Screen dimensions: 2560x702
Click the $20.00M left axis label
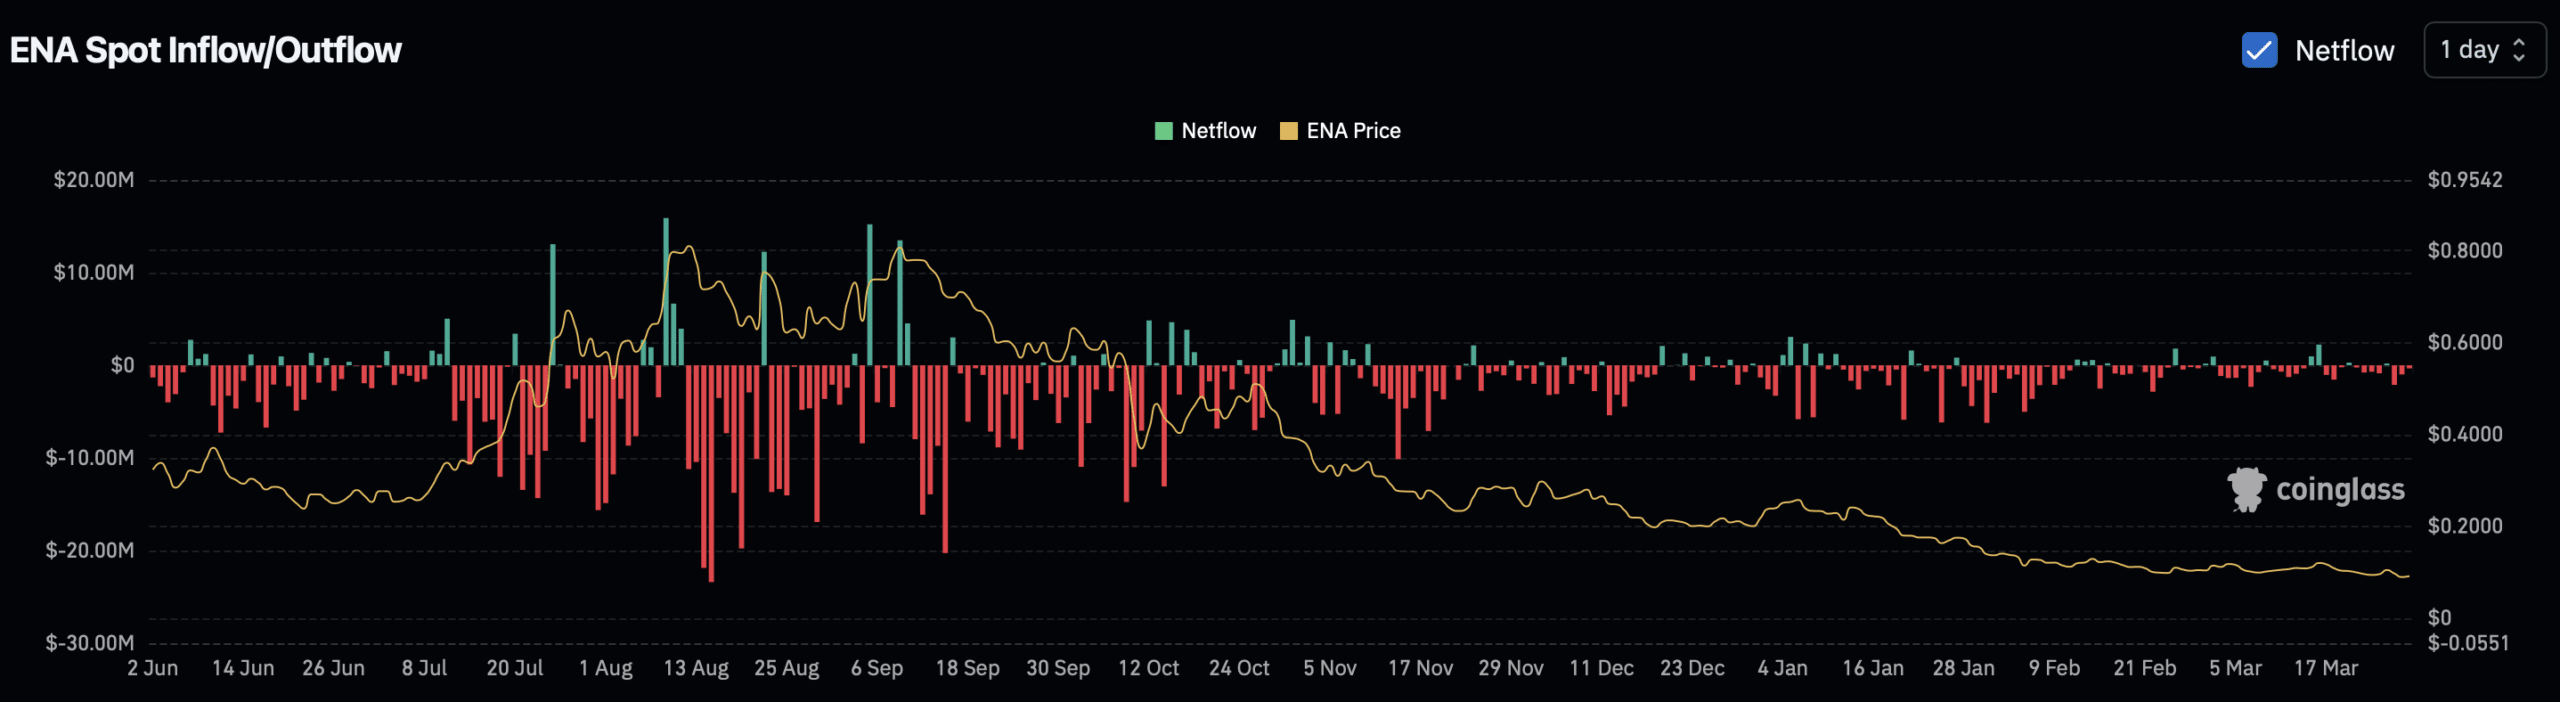click(x=93, y=180)
